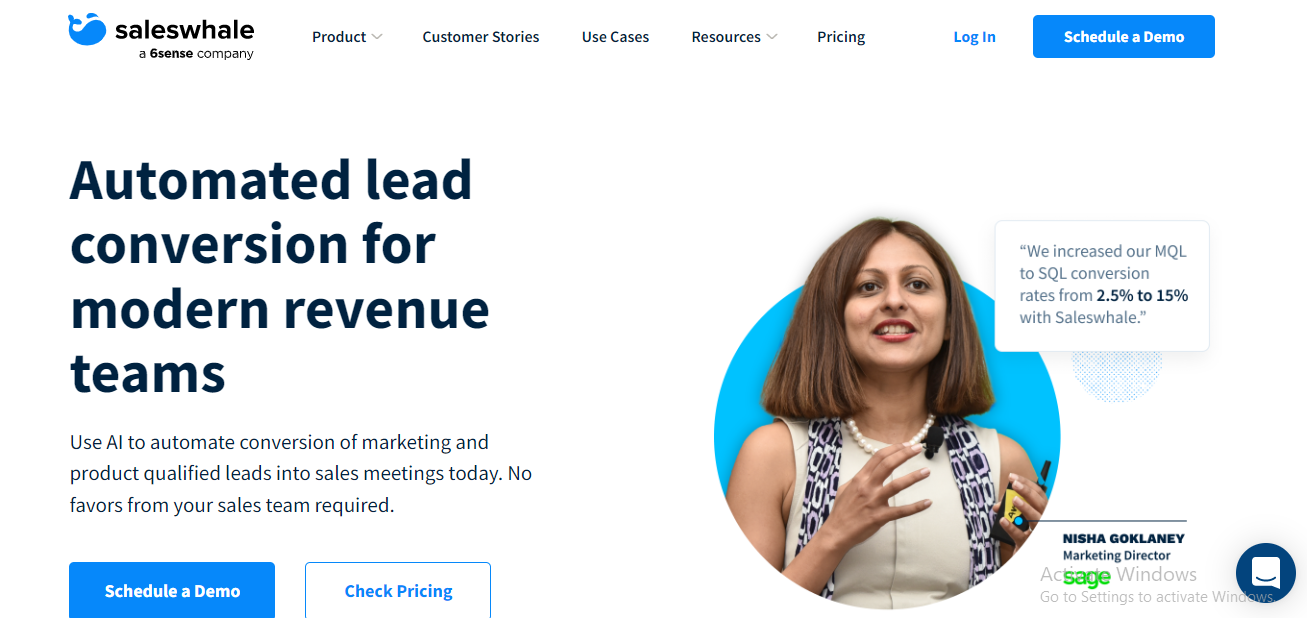
Task: Click the MQL to SQL testimonial card
Action: (x=1102, y=285)
